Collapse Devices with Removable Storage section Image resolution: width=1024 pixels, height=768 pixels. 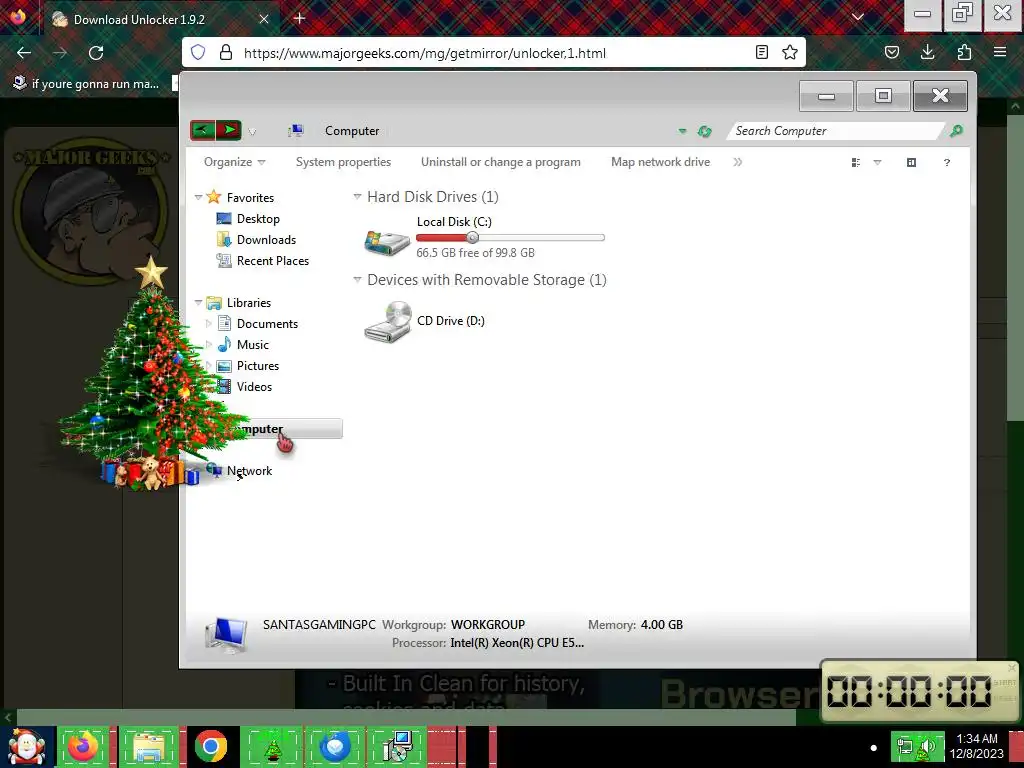coord(357,279)
